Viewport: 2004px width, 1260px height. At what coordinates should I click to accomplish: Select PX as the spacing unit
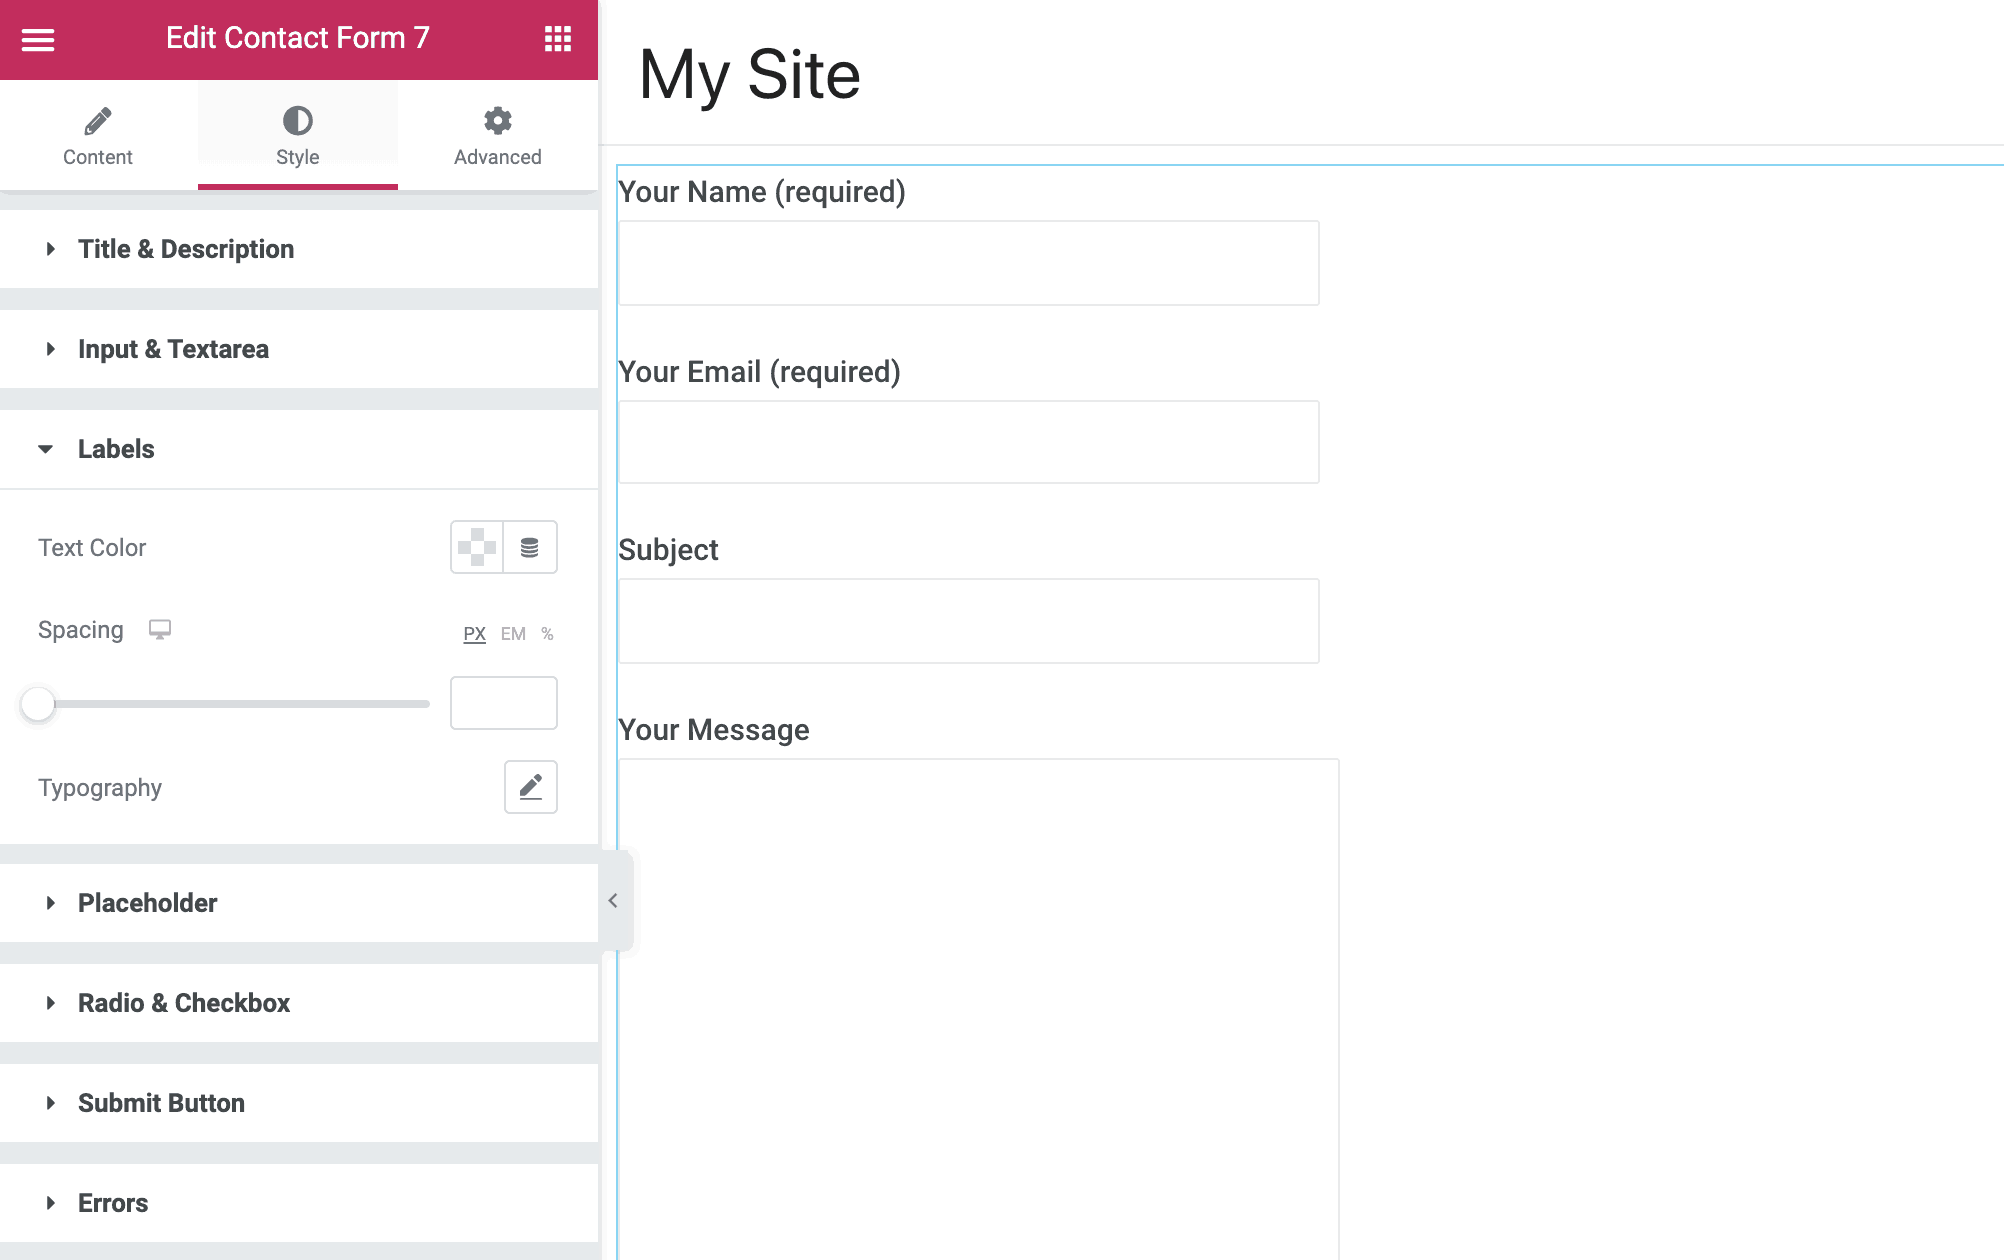click(474, 633)
